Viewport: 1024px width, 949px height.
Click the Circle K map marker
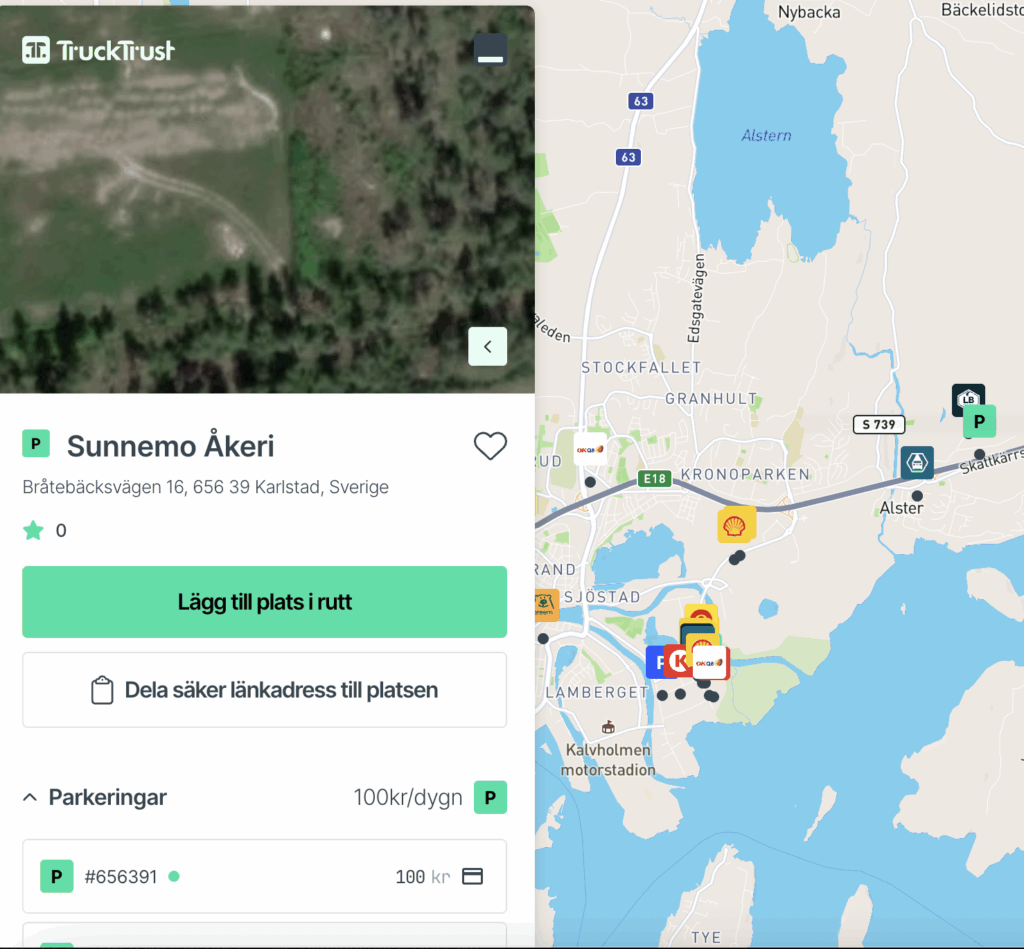pyautogui.click(x=677, y=661)
